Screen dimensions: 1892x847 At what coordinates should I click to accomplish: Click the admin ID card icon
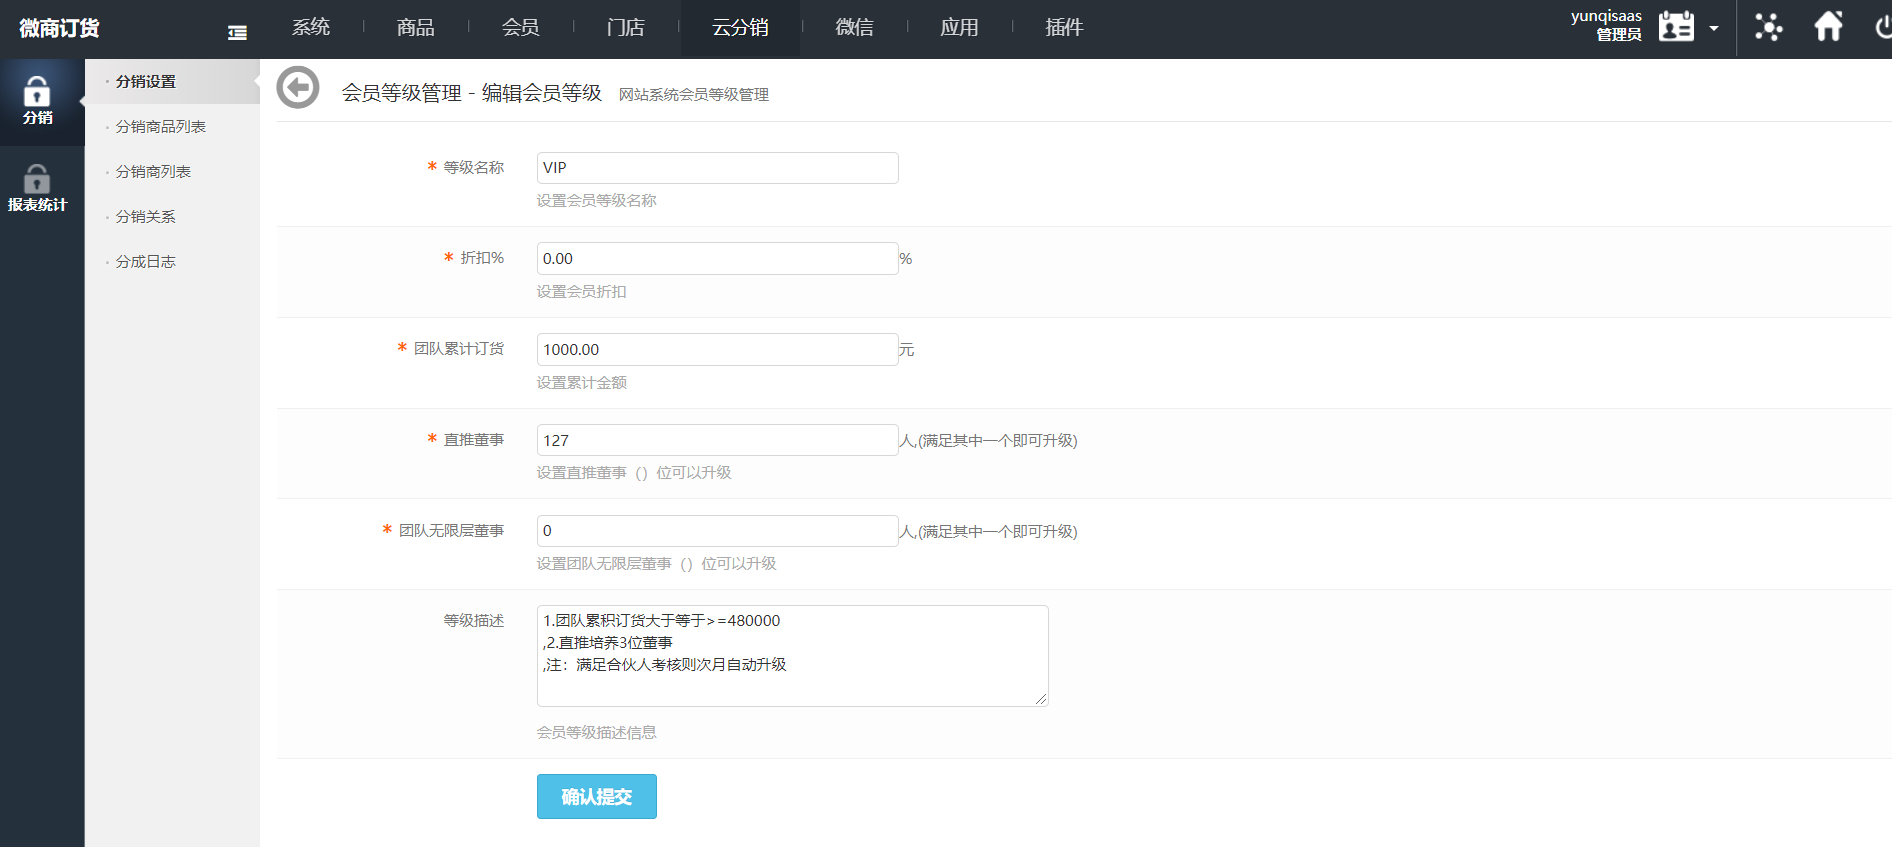pos(1676,27)
